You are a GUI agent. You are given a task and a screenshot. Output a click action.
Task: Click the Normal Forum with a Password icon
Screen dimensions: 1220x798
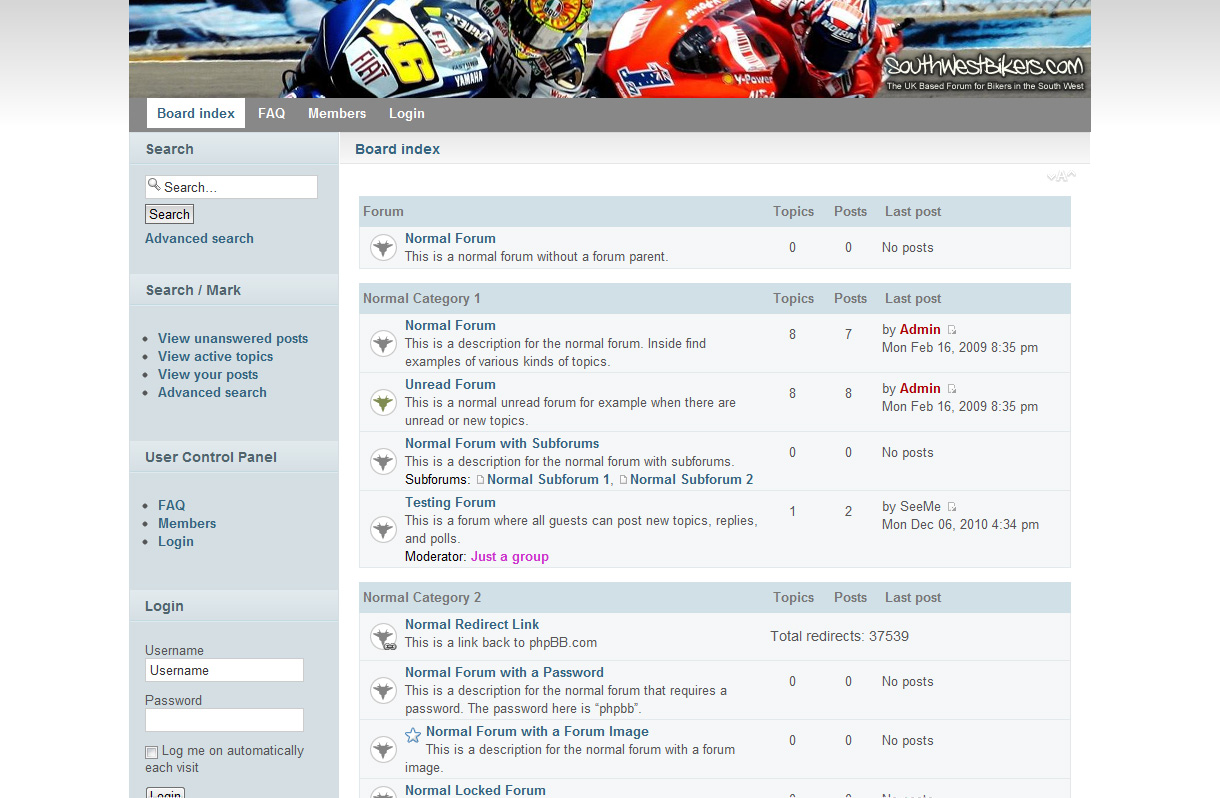point(383,690)
